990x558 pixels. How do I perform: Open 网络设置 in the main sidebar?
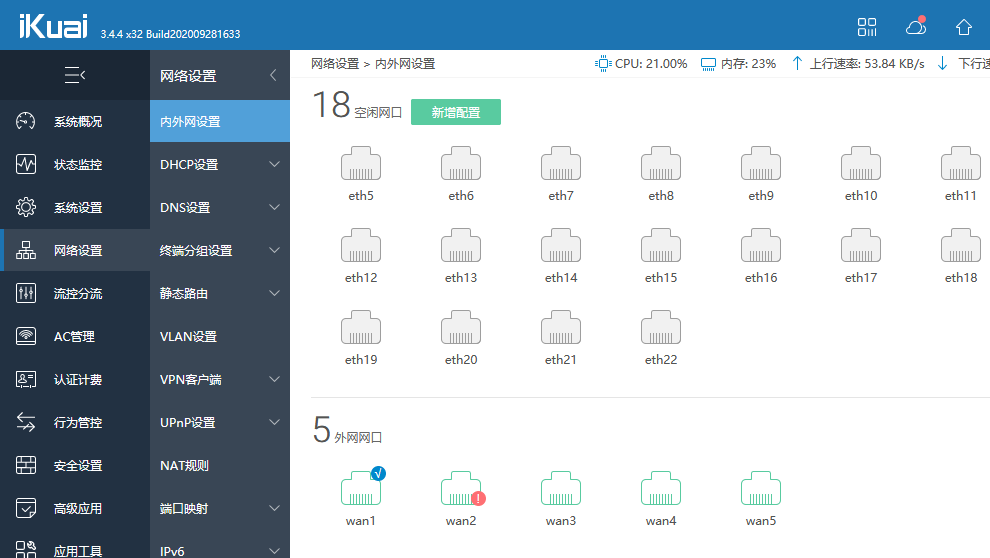tap(75, 250)
